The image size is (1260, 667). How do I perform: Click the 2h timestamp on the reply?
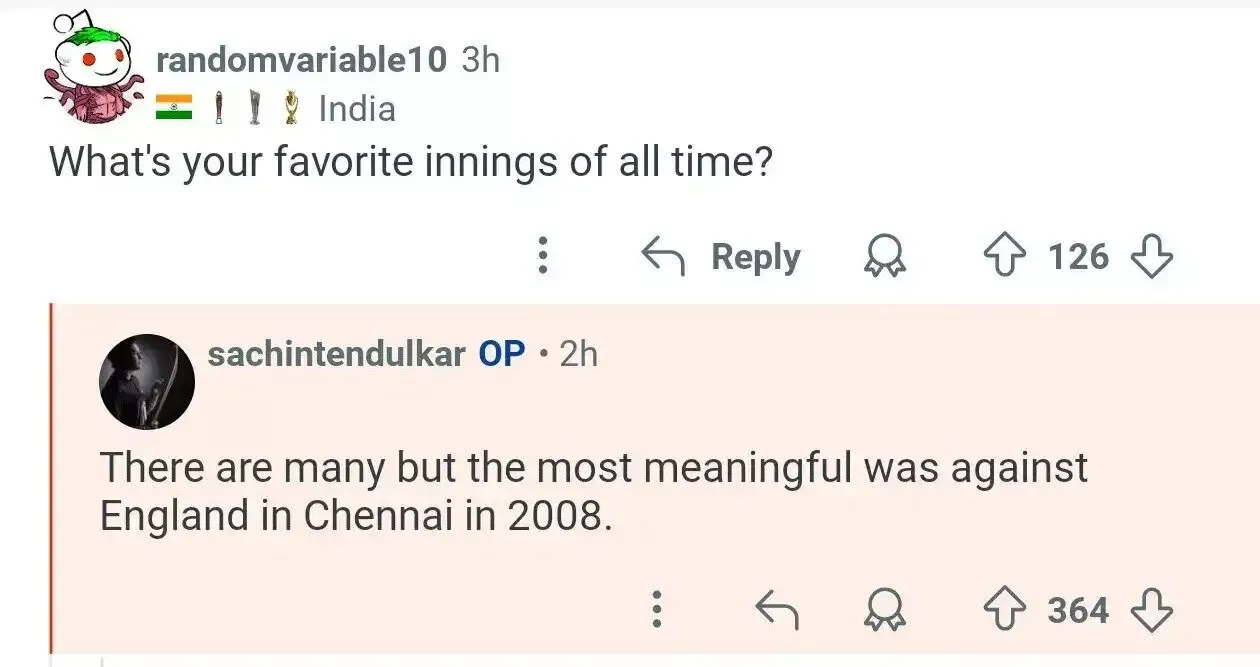tap(579, 354)
